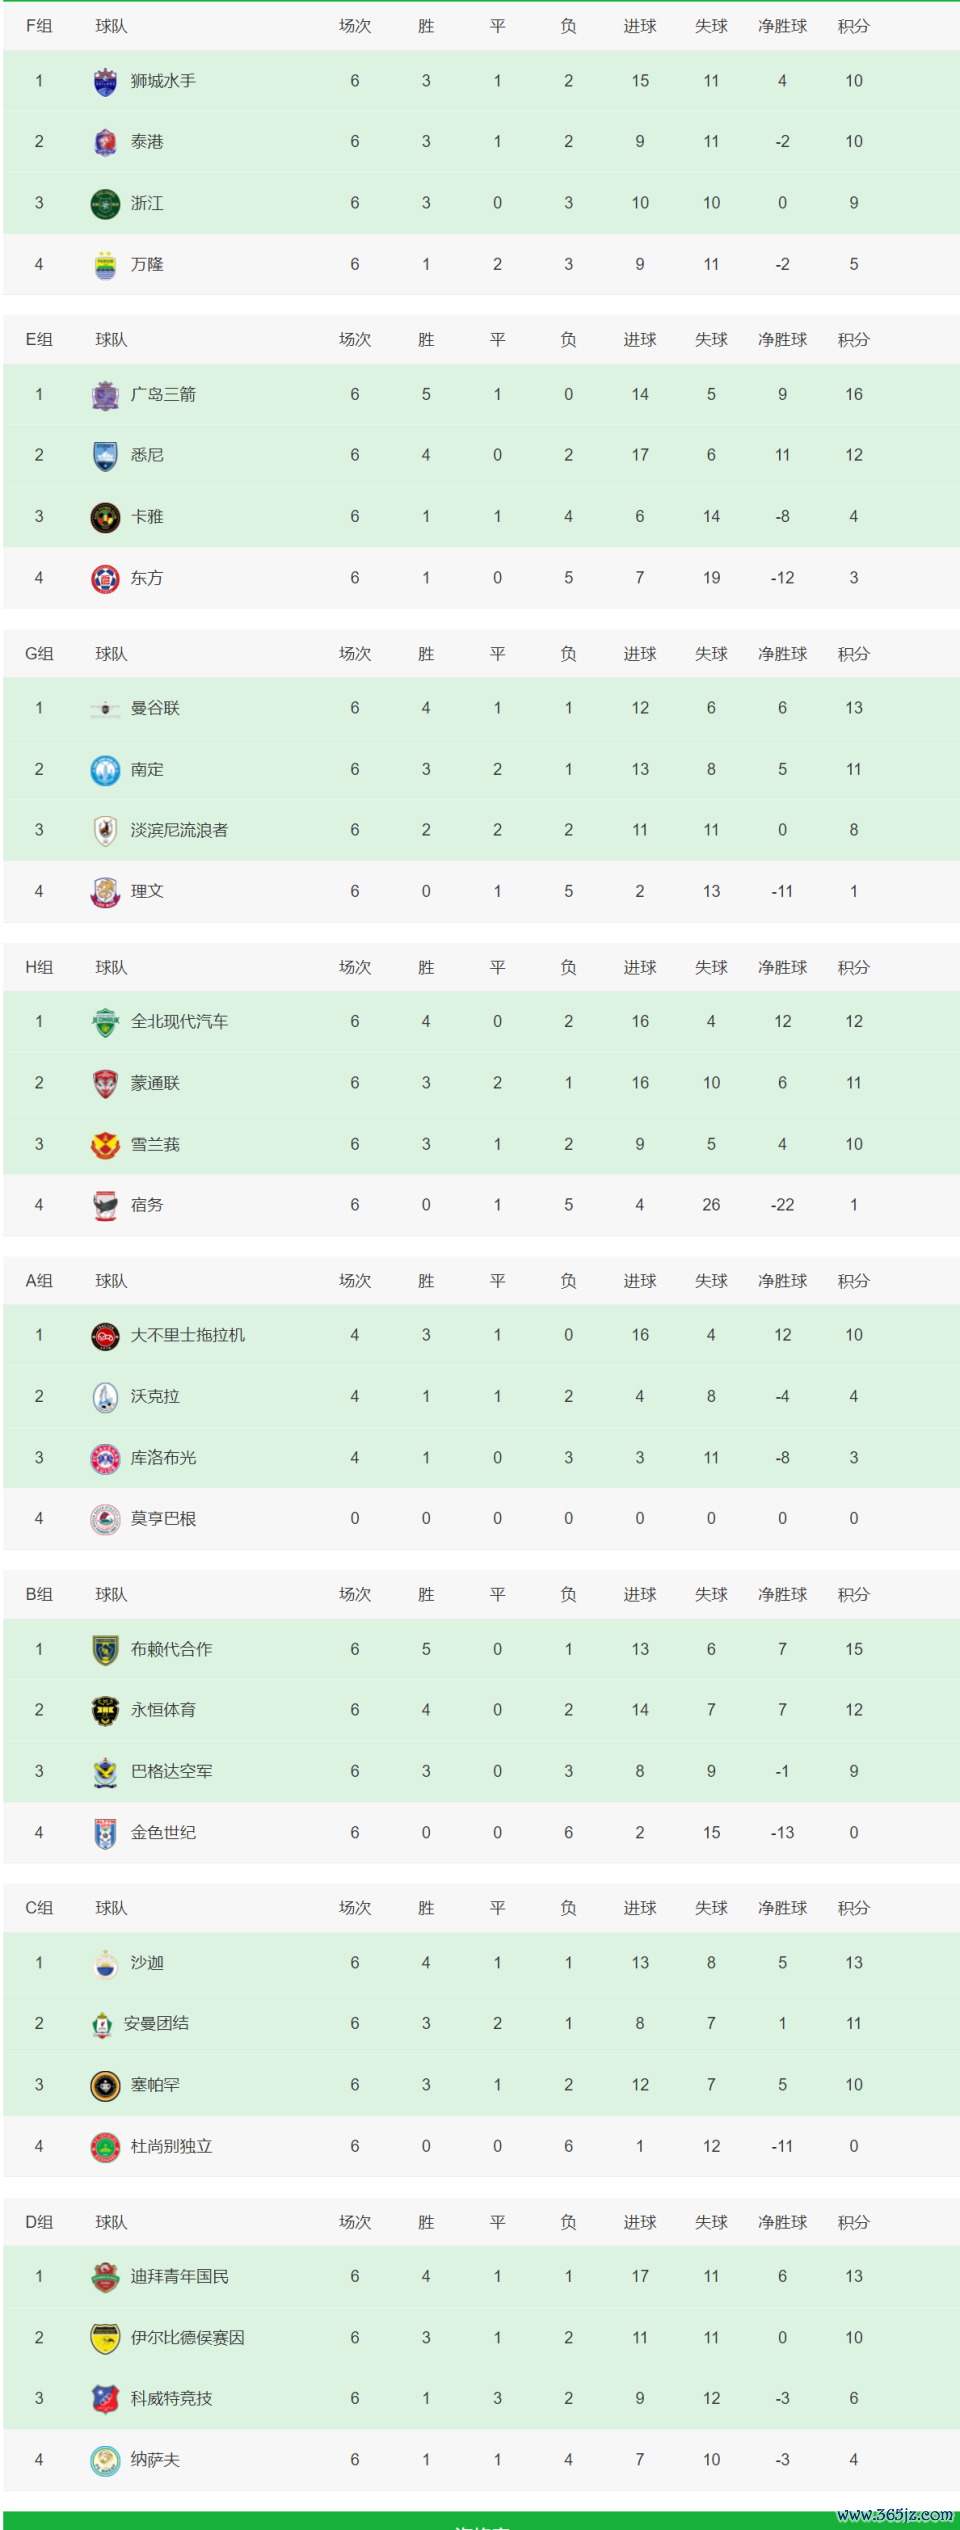Click the 雪兰莪 club logo
Viewport: 960px width, 2530px height.
[x=105, y=1145]
